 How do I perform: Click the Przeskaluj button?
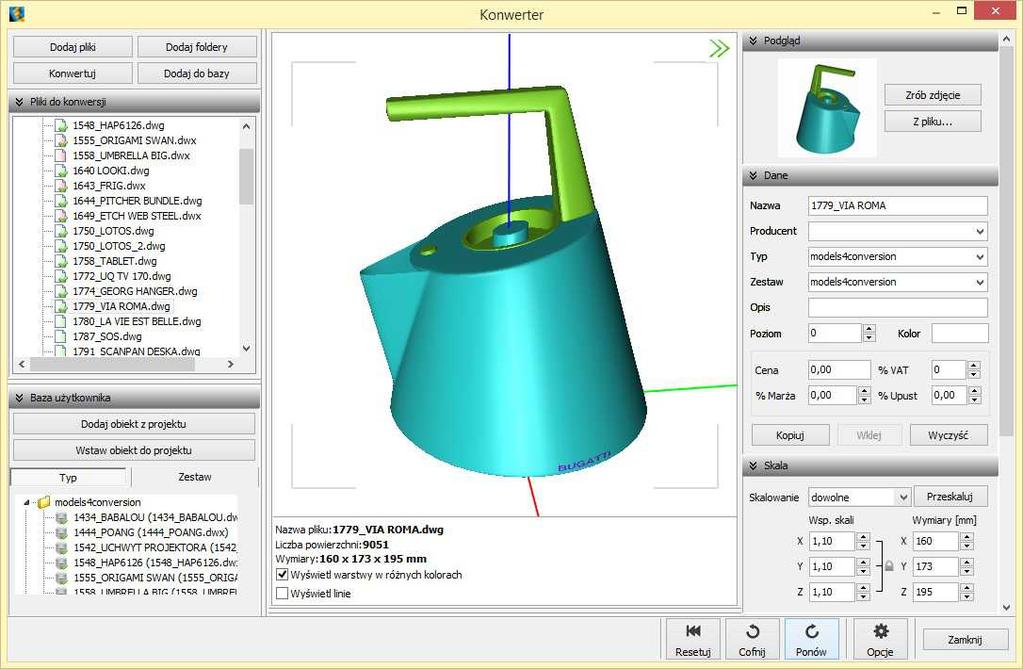click(x=950, y=497)
